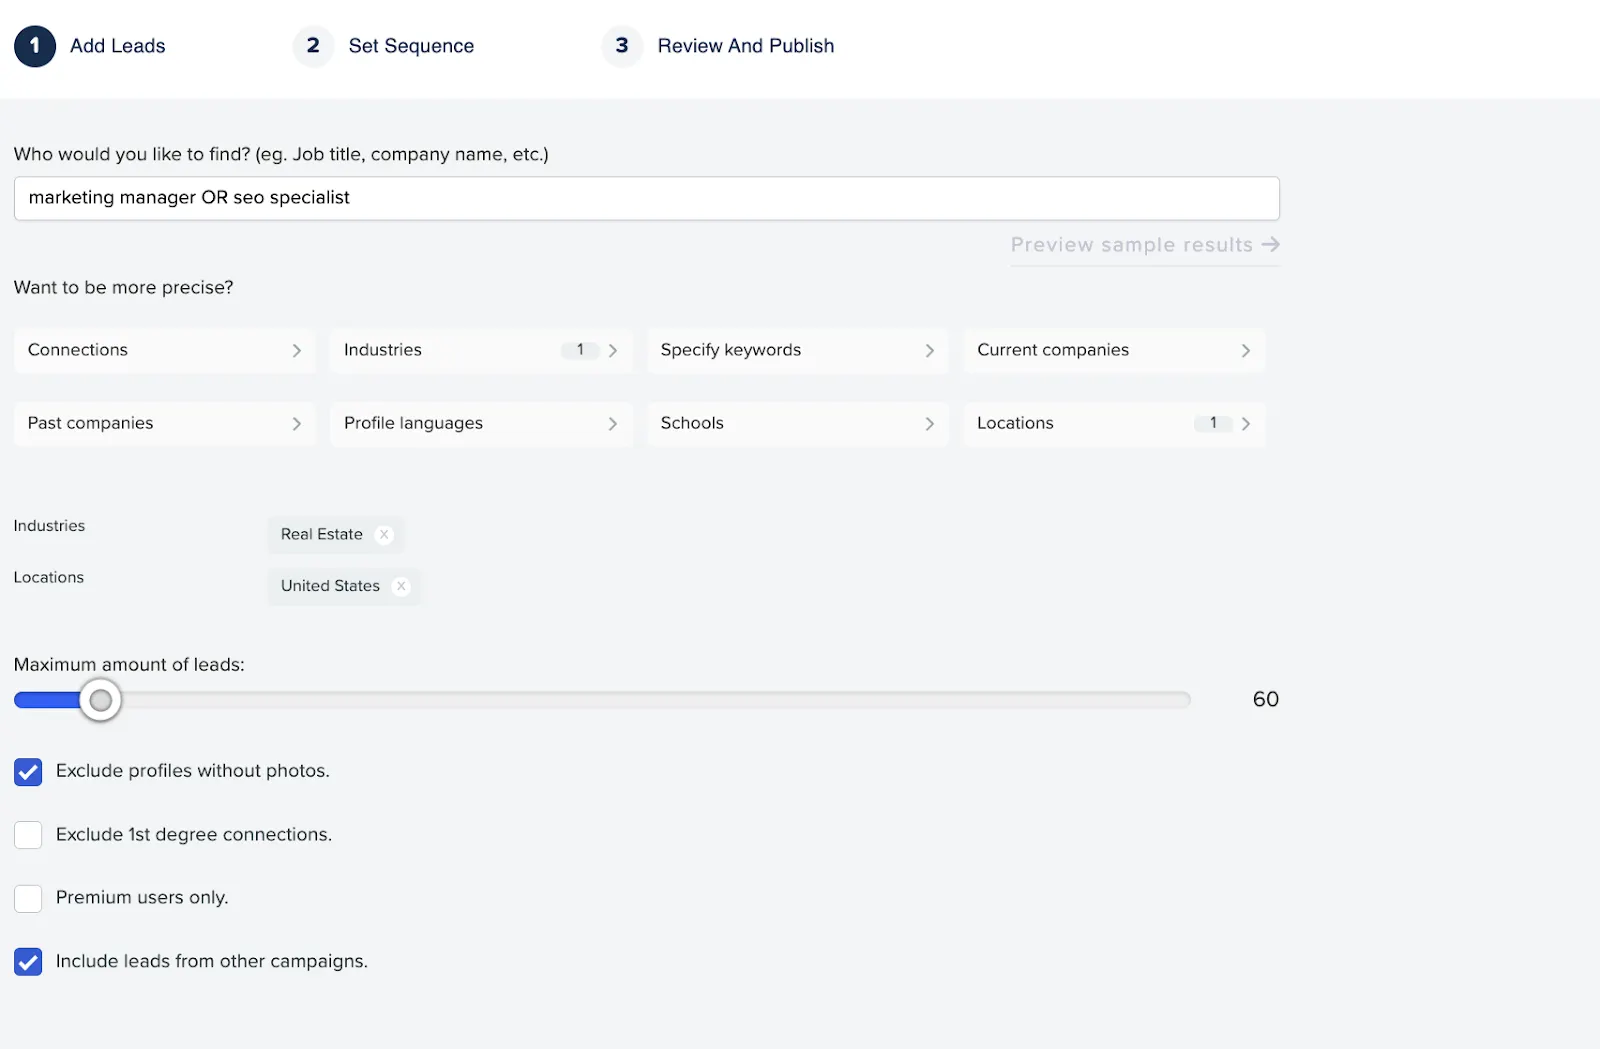Click the arrow icon beside Preview sample results
The height and width of the screenshot is (1049, 1600).
pos(1270,245)
